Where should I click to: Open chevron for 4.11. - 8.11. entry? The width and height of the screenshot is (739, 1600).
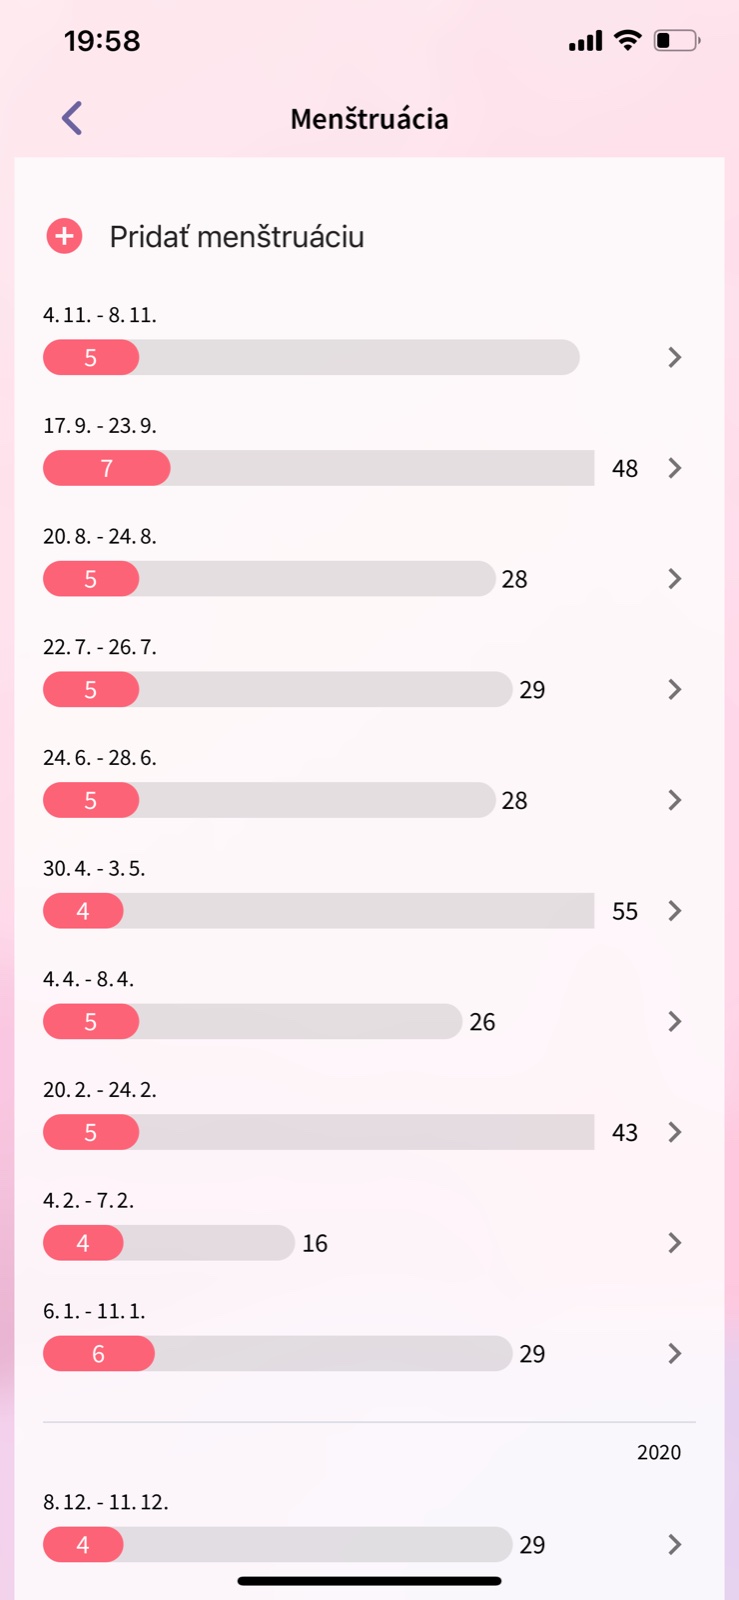[x=675, y=357]
